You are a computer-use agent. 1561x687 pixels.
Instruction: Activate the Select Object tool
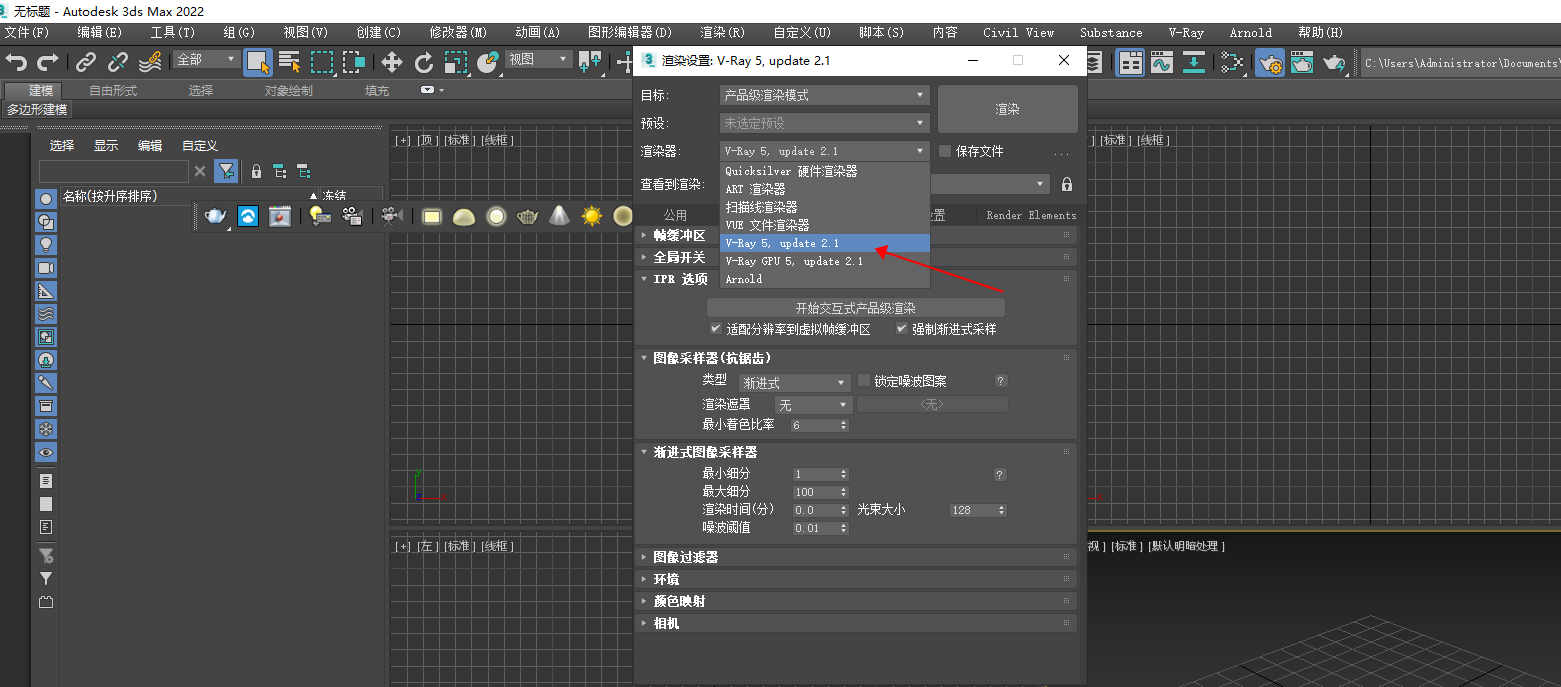coord(258,63)
